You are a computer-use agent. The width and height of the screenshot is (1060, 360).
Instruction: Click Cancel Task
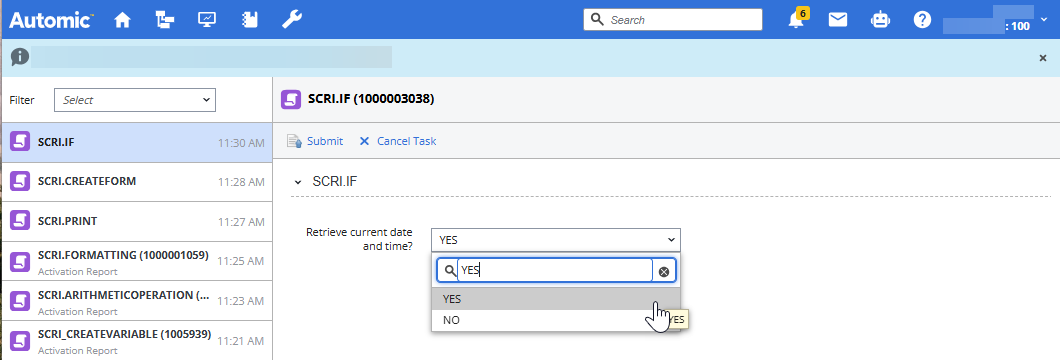[x=398, y=141]
